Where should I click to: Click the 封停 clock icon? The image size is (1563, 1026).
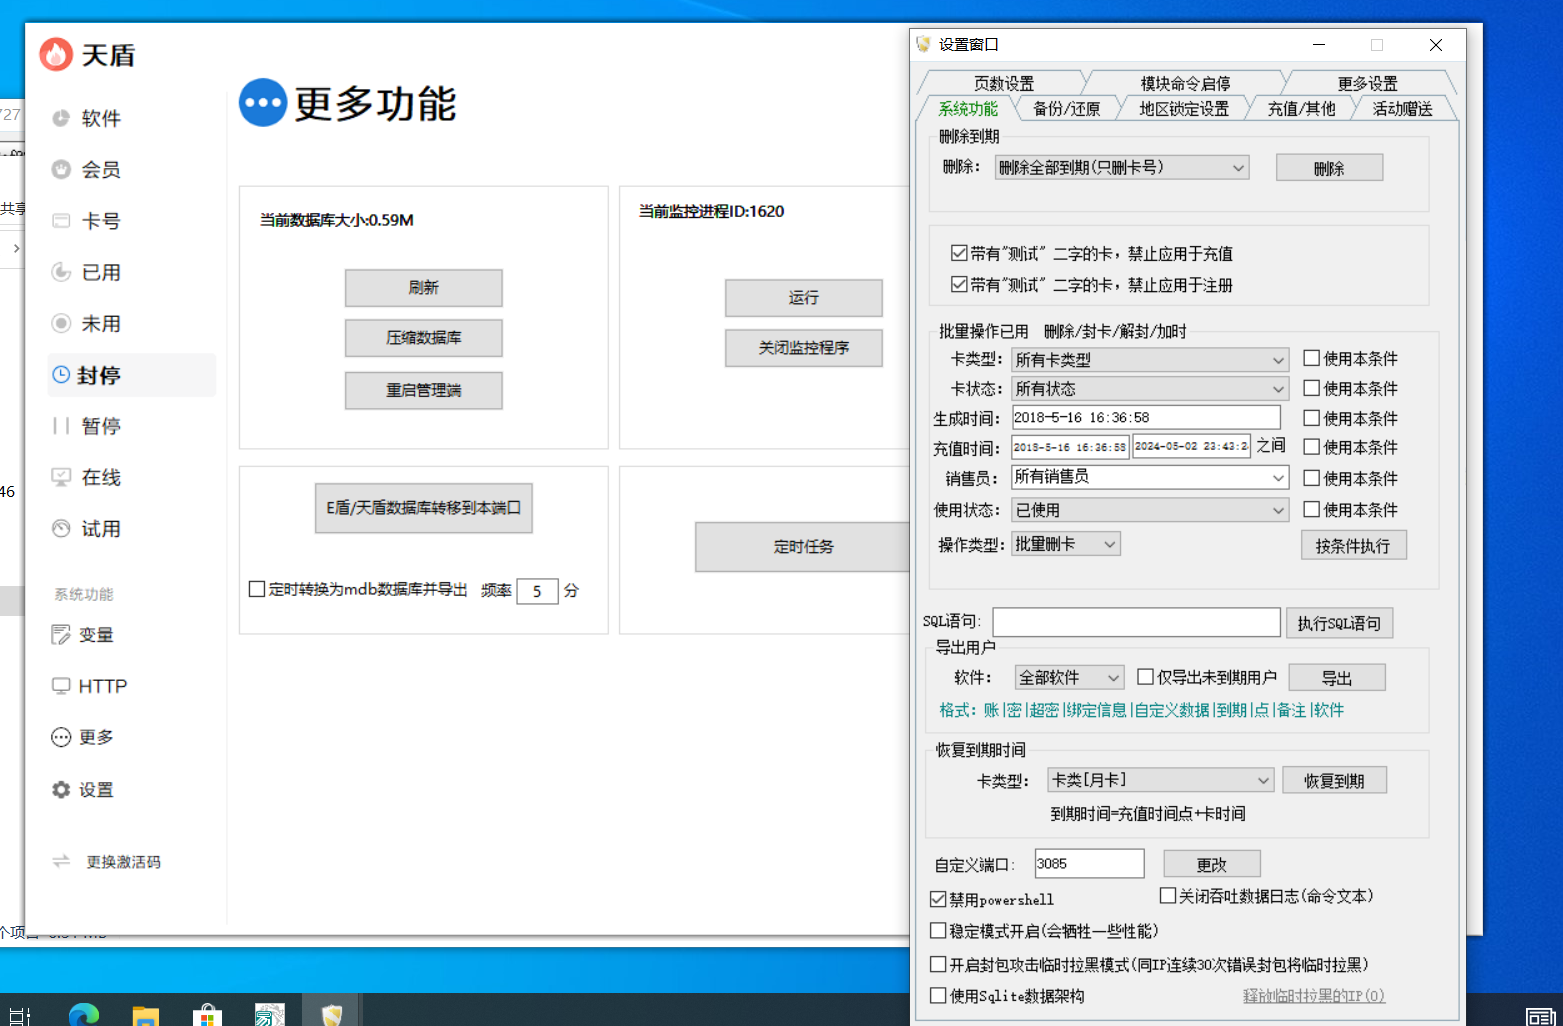(x=61, y=375)
